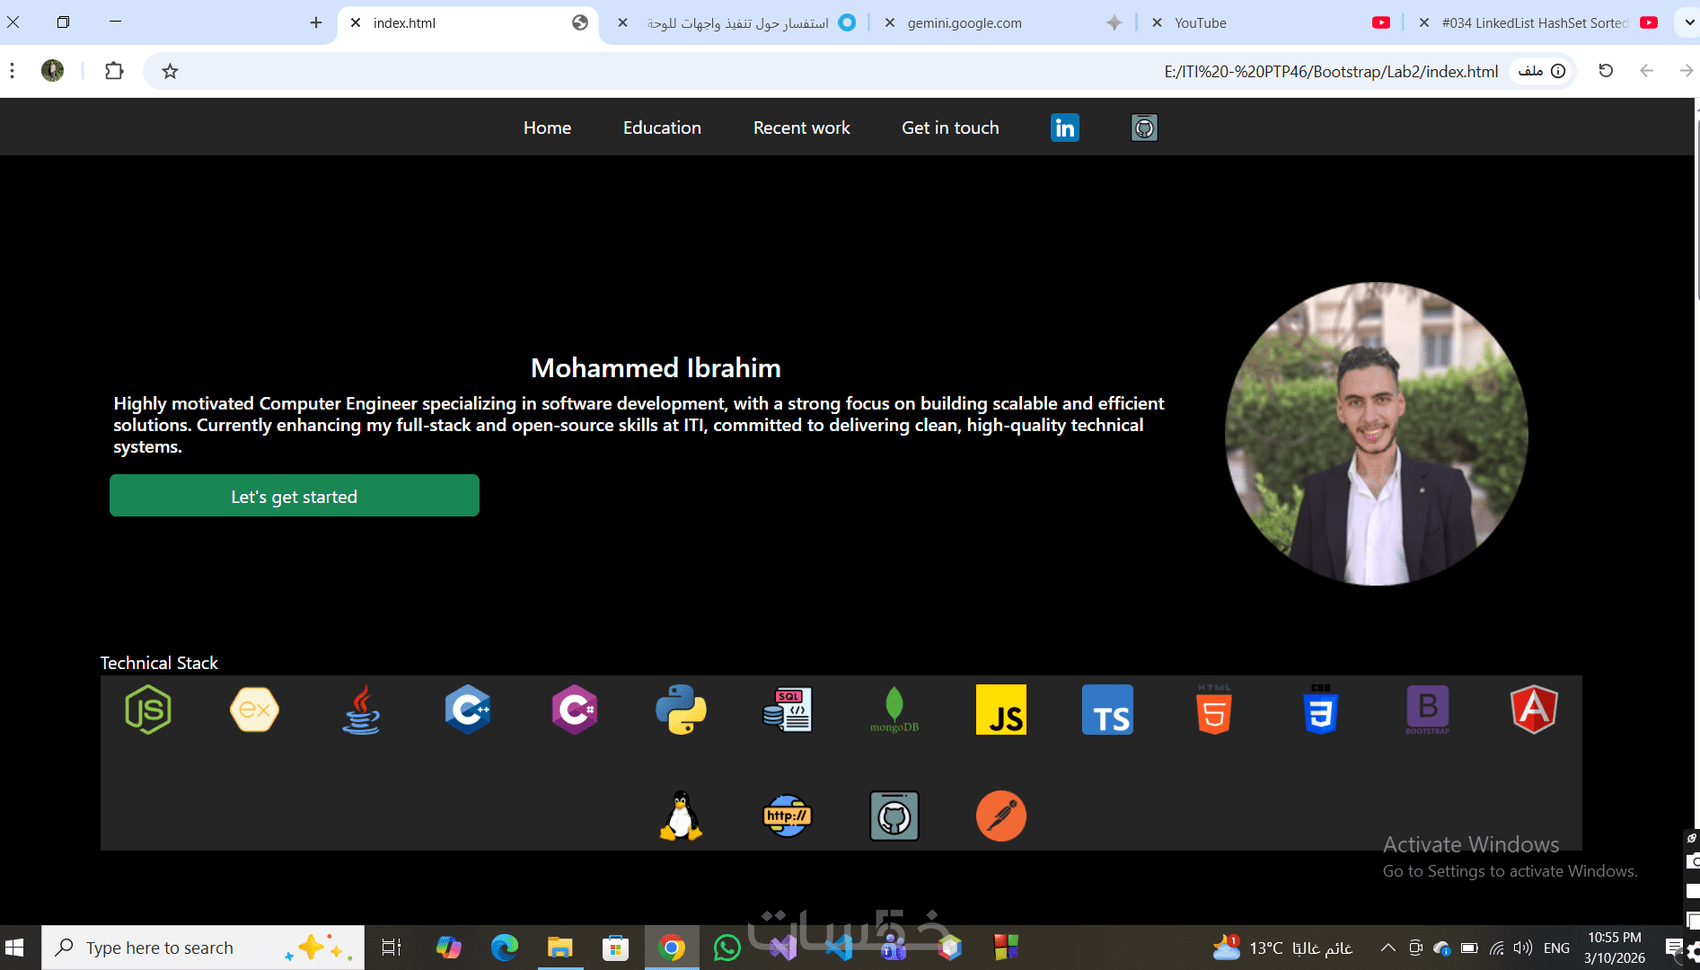The image size is (1700, 970).
Task: Switch to the #034 LinkedList HashSet tab
Action: point(1536,22)
